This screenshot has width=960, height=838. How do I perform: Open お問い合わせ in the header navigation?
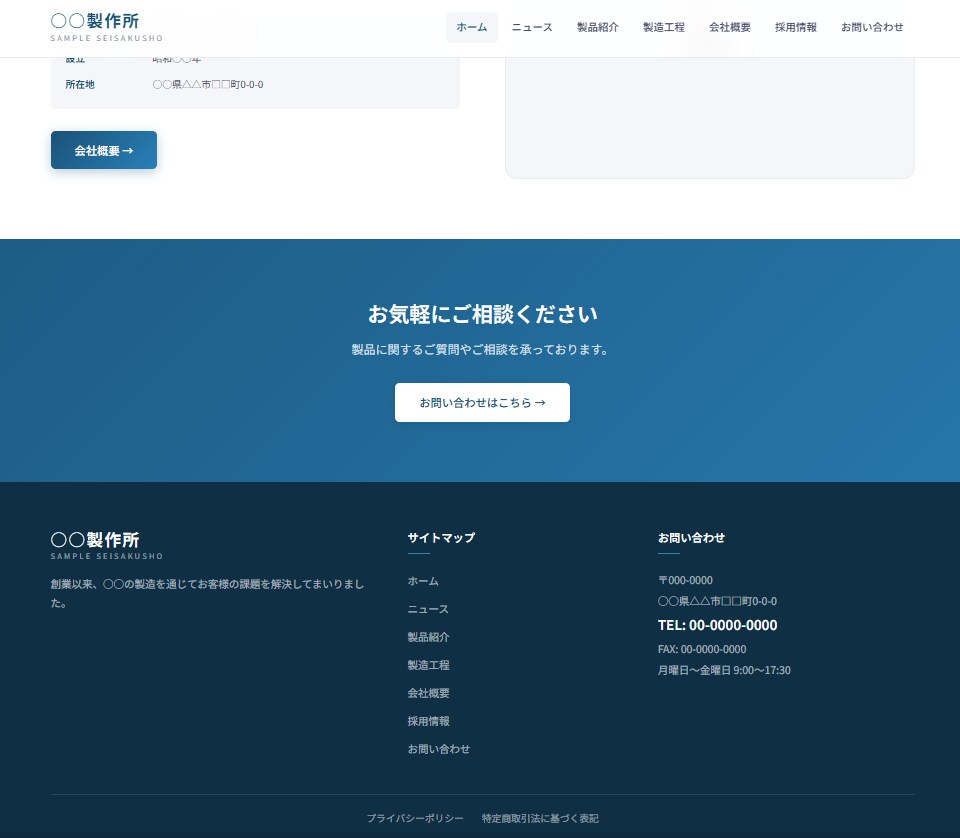[872, 28]
